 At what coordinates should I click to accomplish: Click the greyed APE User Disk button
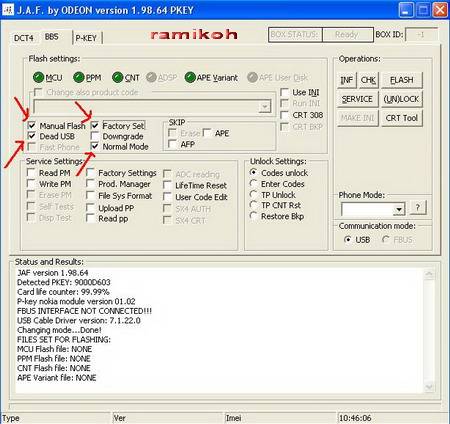tap(252, 78)
